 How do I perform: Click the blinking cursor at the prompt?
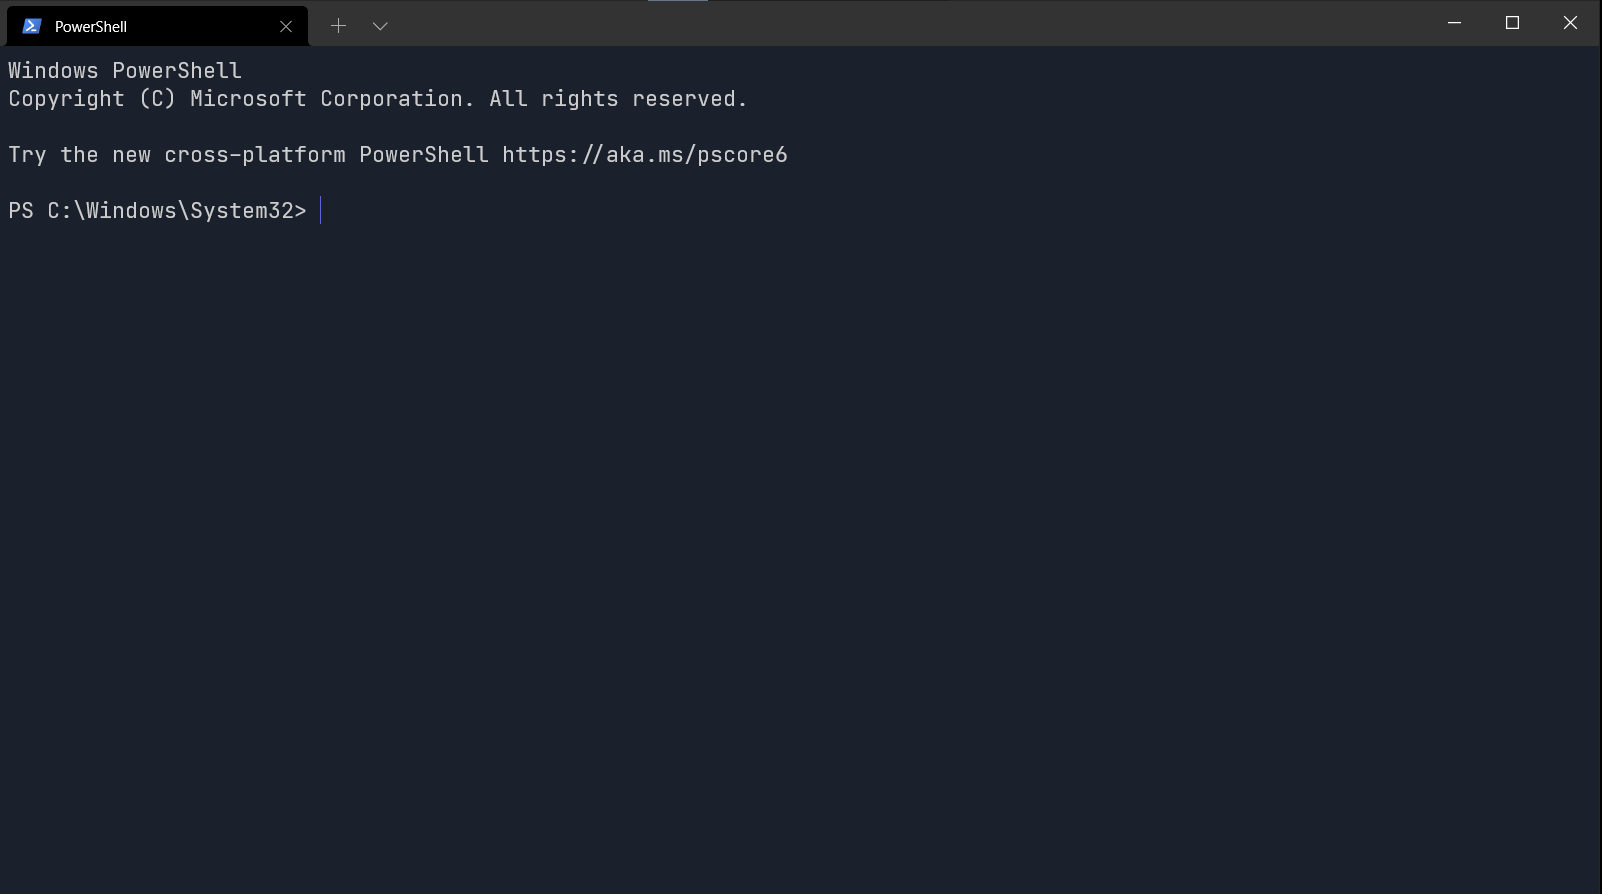pyautogui.click(x=321, y=210)
